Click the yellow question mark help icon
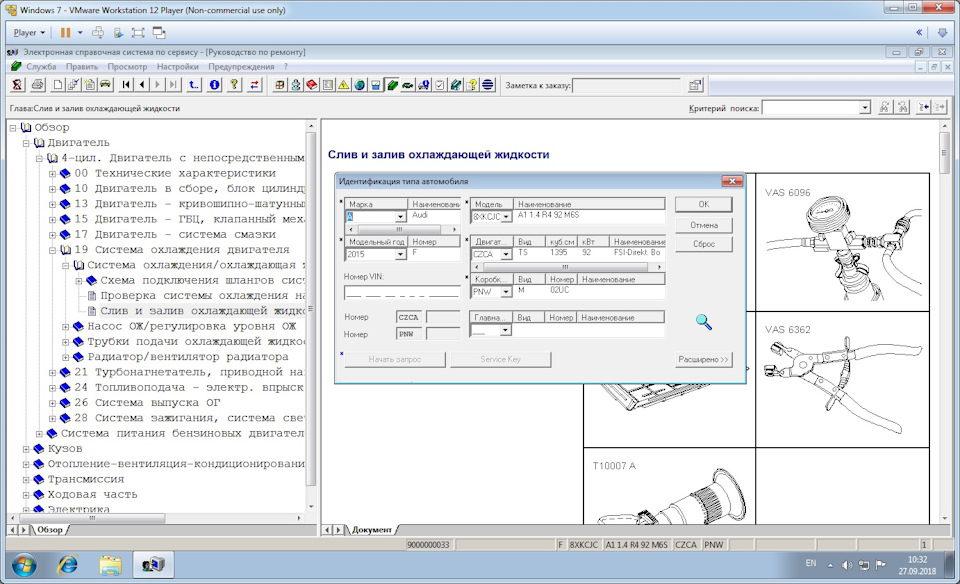 point(234,85)
